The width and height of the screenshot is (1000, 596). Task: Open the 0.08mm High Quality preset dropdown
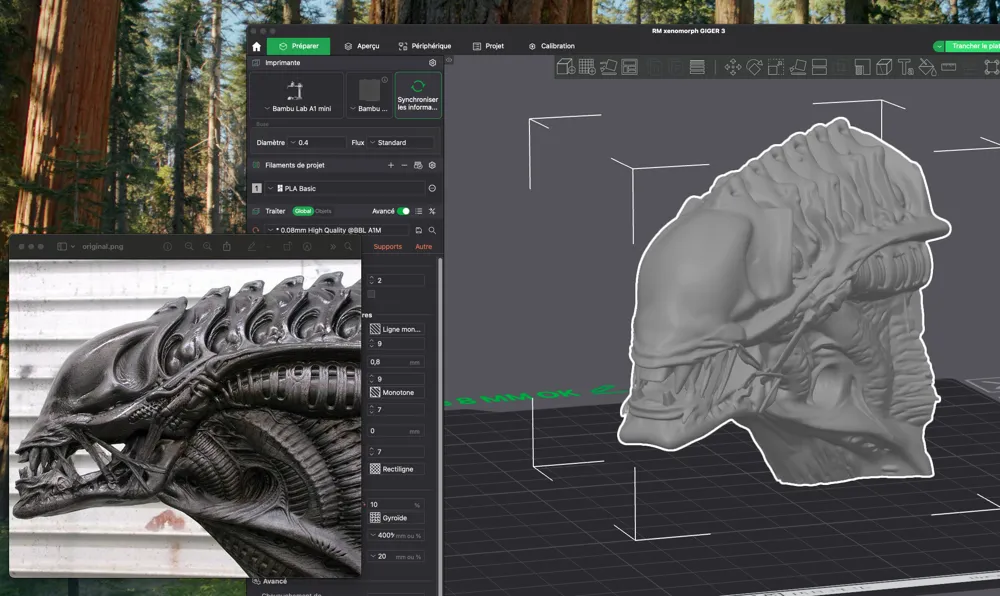click(336, 230)
